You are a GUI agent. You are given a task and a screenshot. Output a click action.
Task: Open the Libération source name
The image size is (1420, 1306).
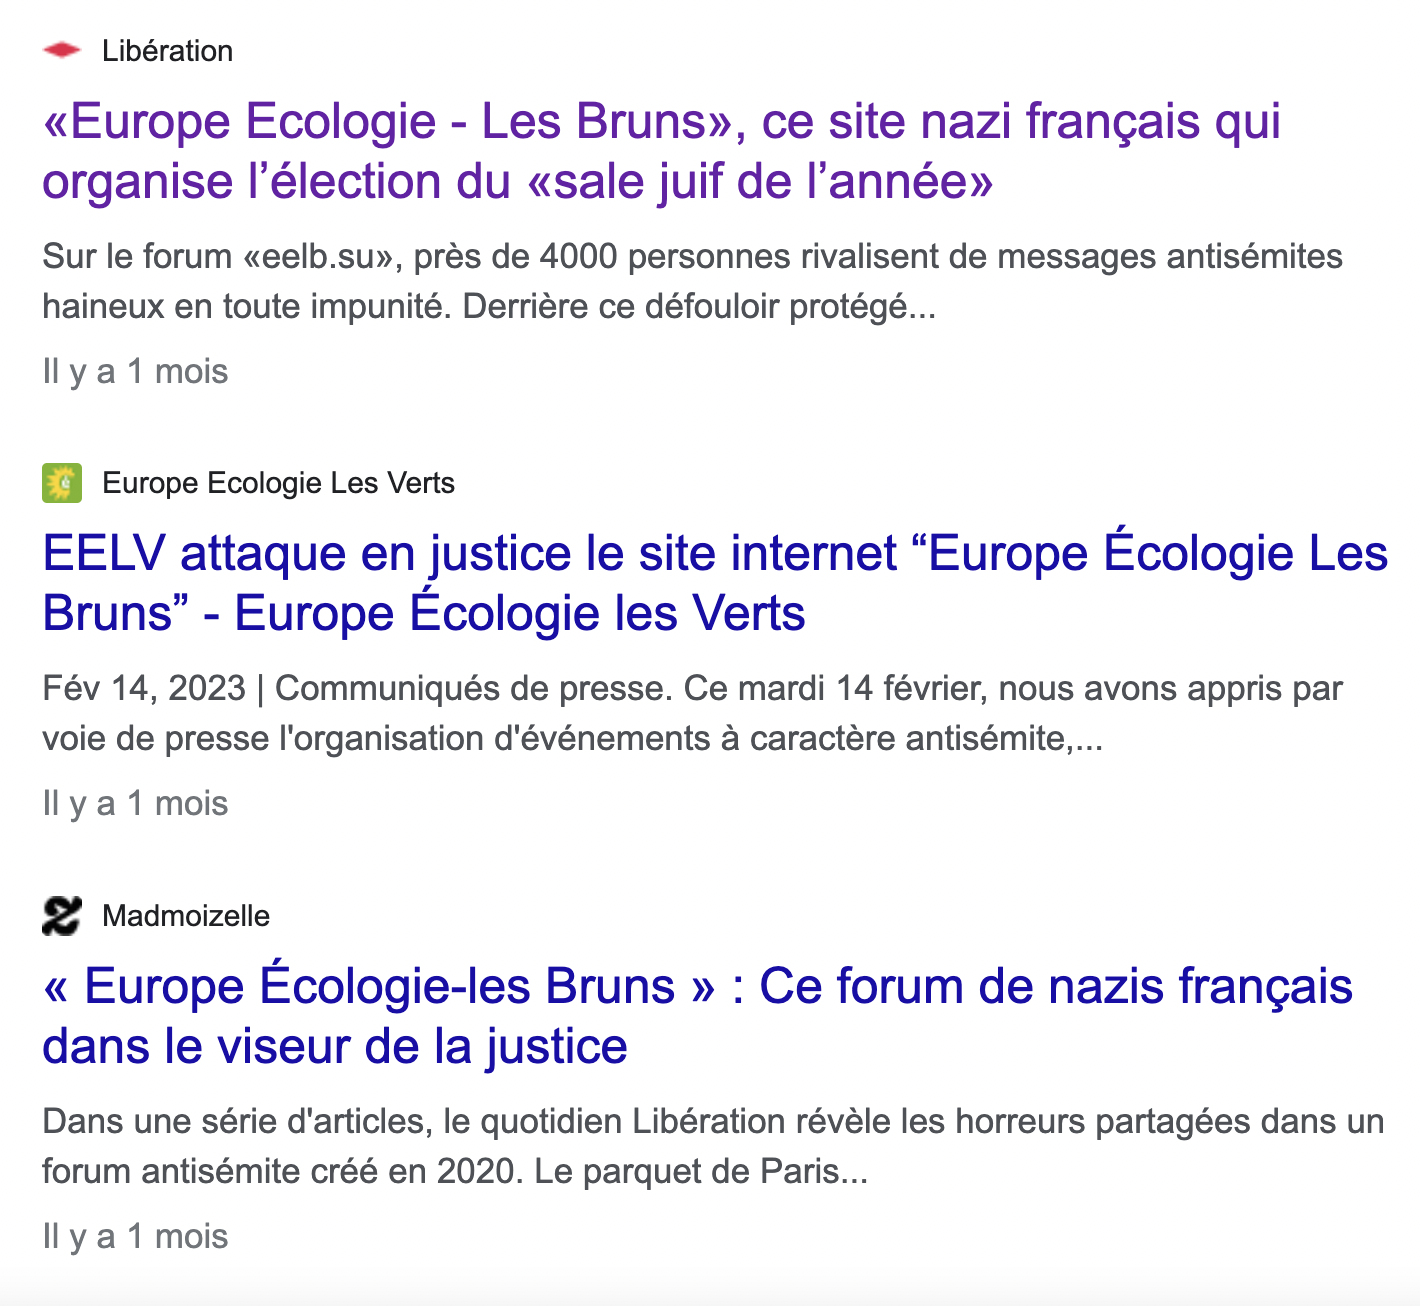tap(167, 51)
